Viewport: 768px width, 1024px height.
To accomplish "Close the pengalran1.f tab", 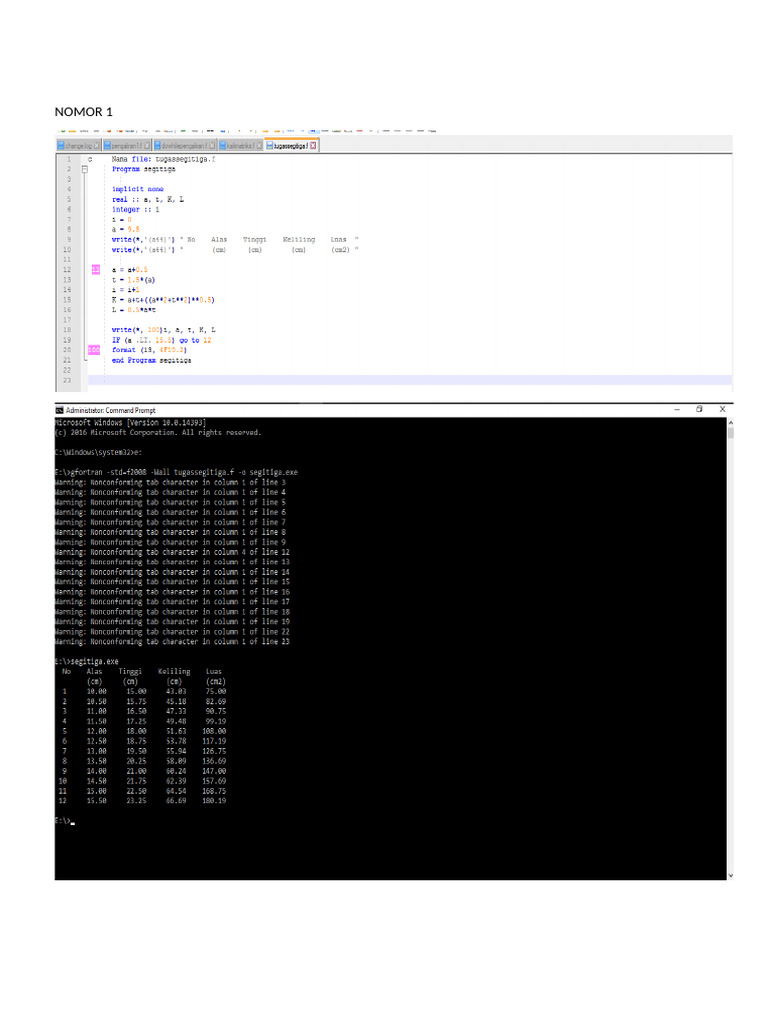I will point(147,146).
